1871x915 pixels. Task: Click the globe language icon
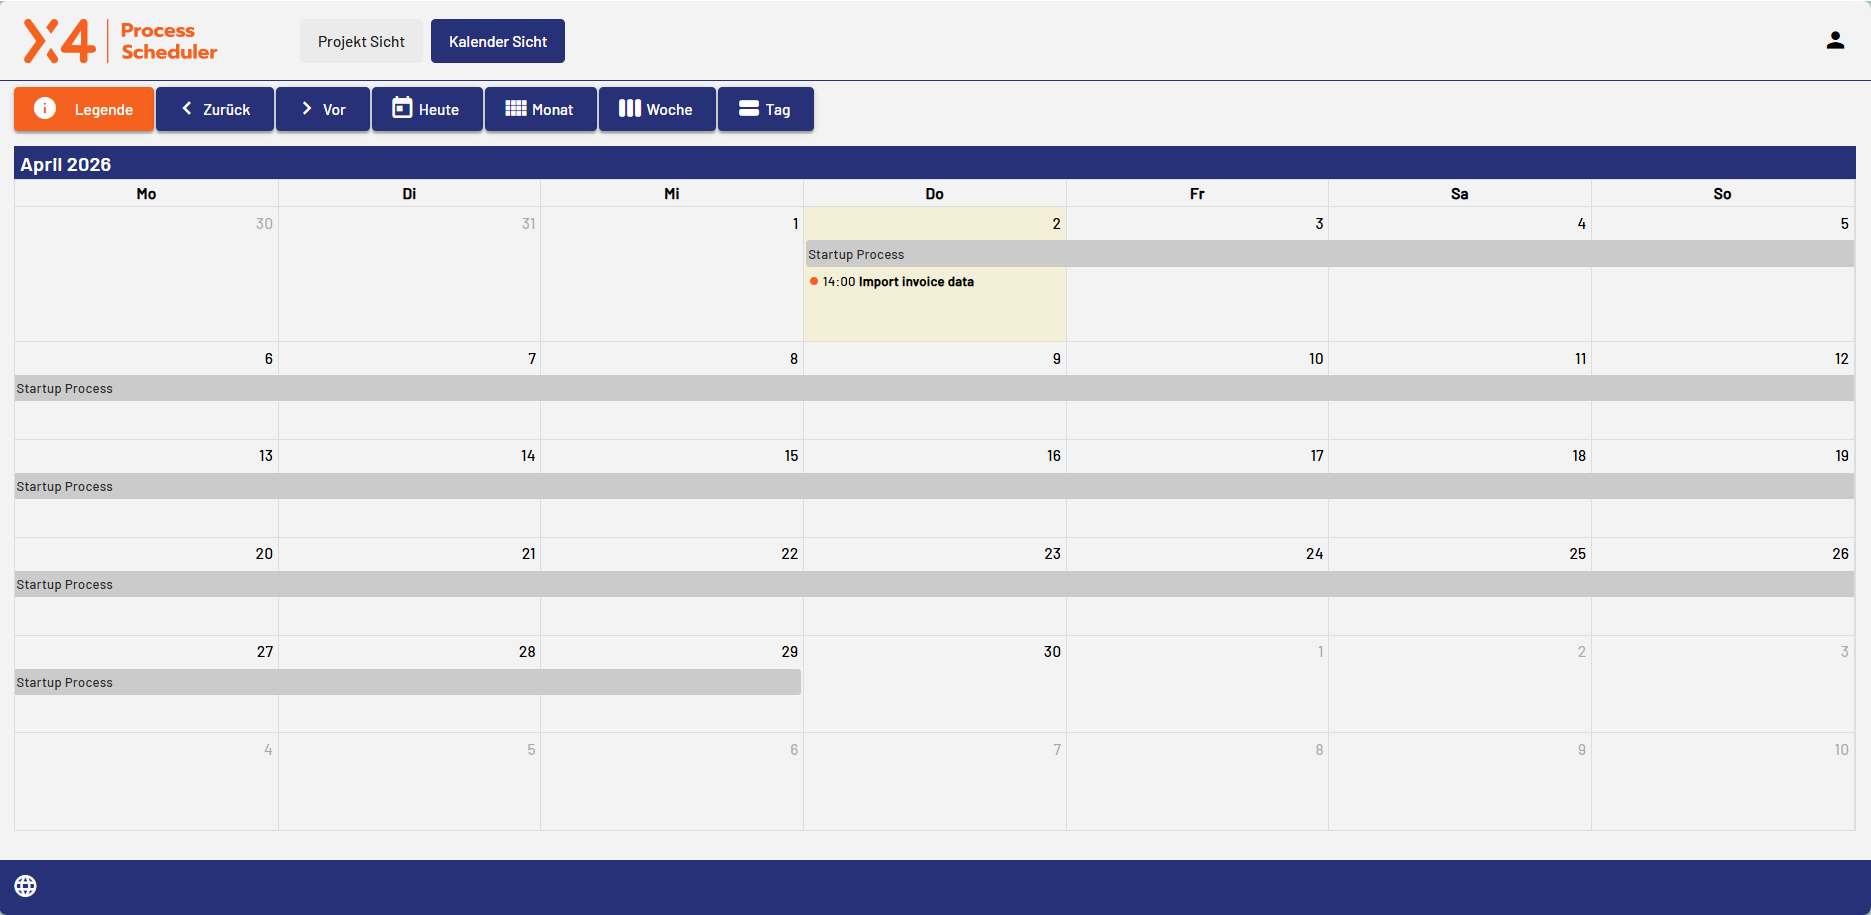pyautogui.click(x=26, y=886)
